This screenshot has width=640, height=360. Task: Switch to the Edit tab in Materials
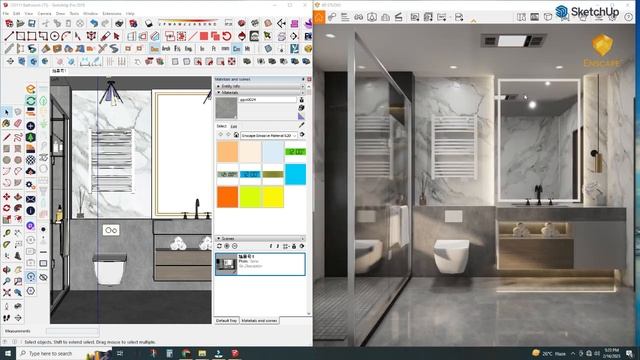coord(233,127)
